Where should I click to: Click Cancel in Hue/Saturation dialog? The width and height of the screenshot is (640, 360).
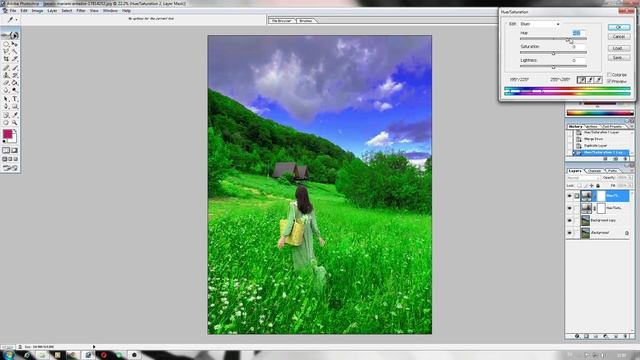click(619, 37)
